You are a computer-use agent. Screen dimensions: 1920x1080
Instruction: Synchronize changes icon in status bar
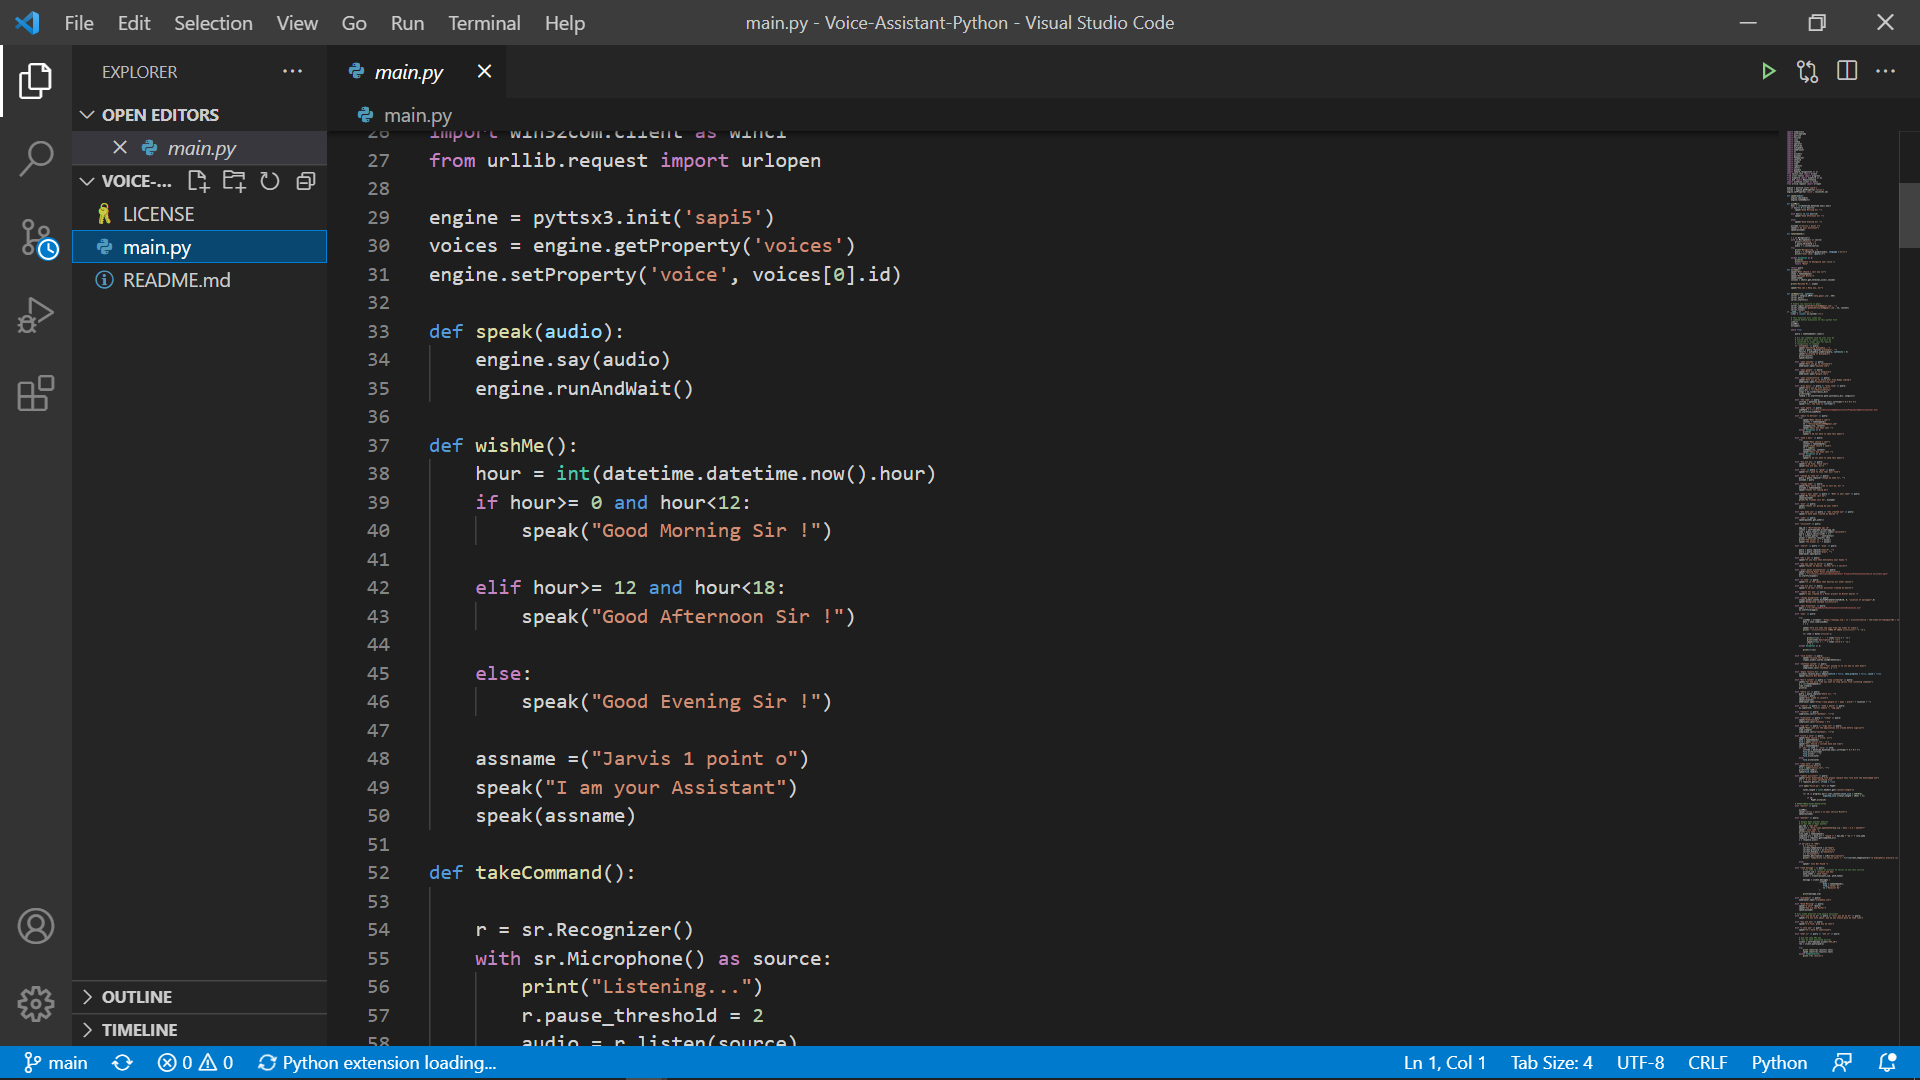tap(122, 1062)
